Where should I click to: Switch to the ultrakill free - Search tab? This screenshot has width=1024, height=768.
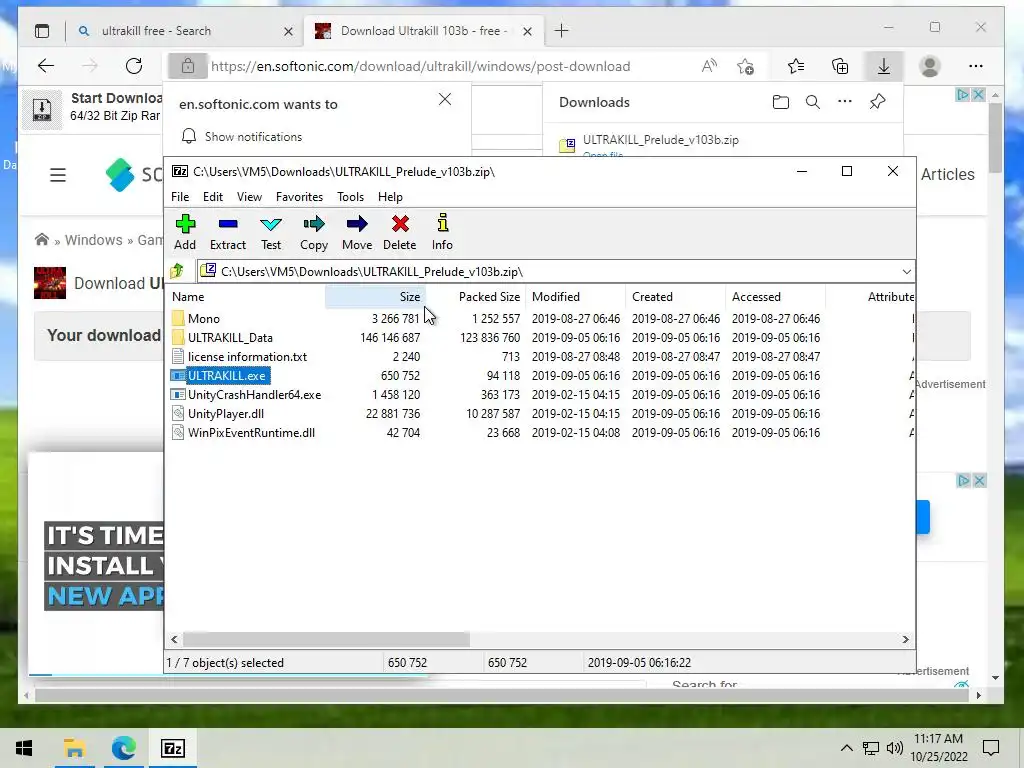[185, 31]
